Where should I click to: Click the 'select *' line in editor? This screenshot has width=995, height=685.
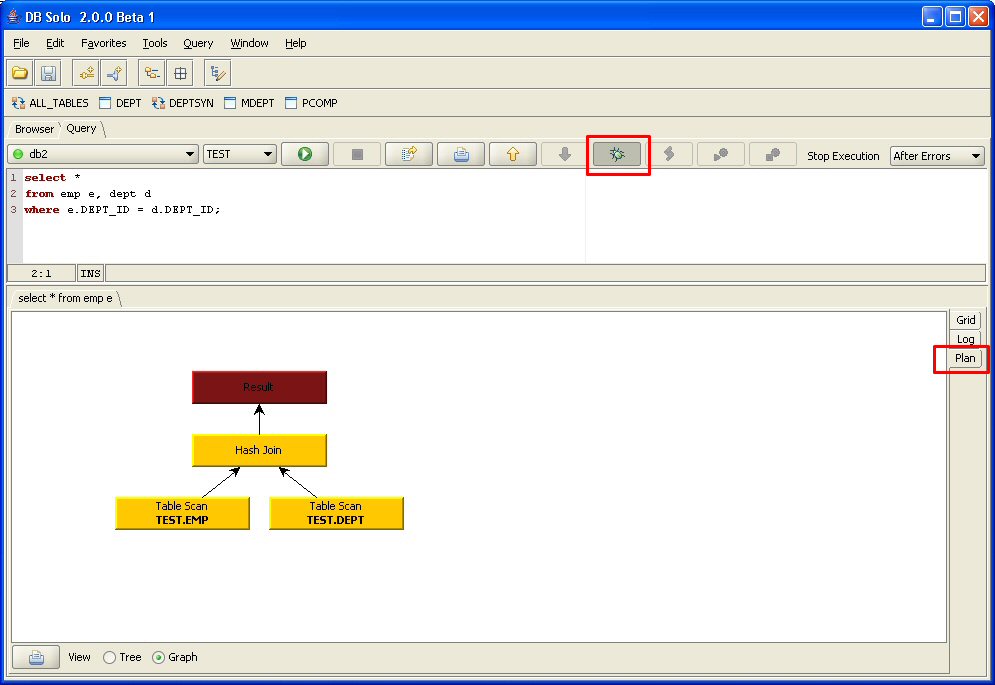(52, 178)
